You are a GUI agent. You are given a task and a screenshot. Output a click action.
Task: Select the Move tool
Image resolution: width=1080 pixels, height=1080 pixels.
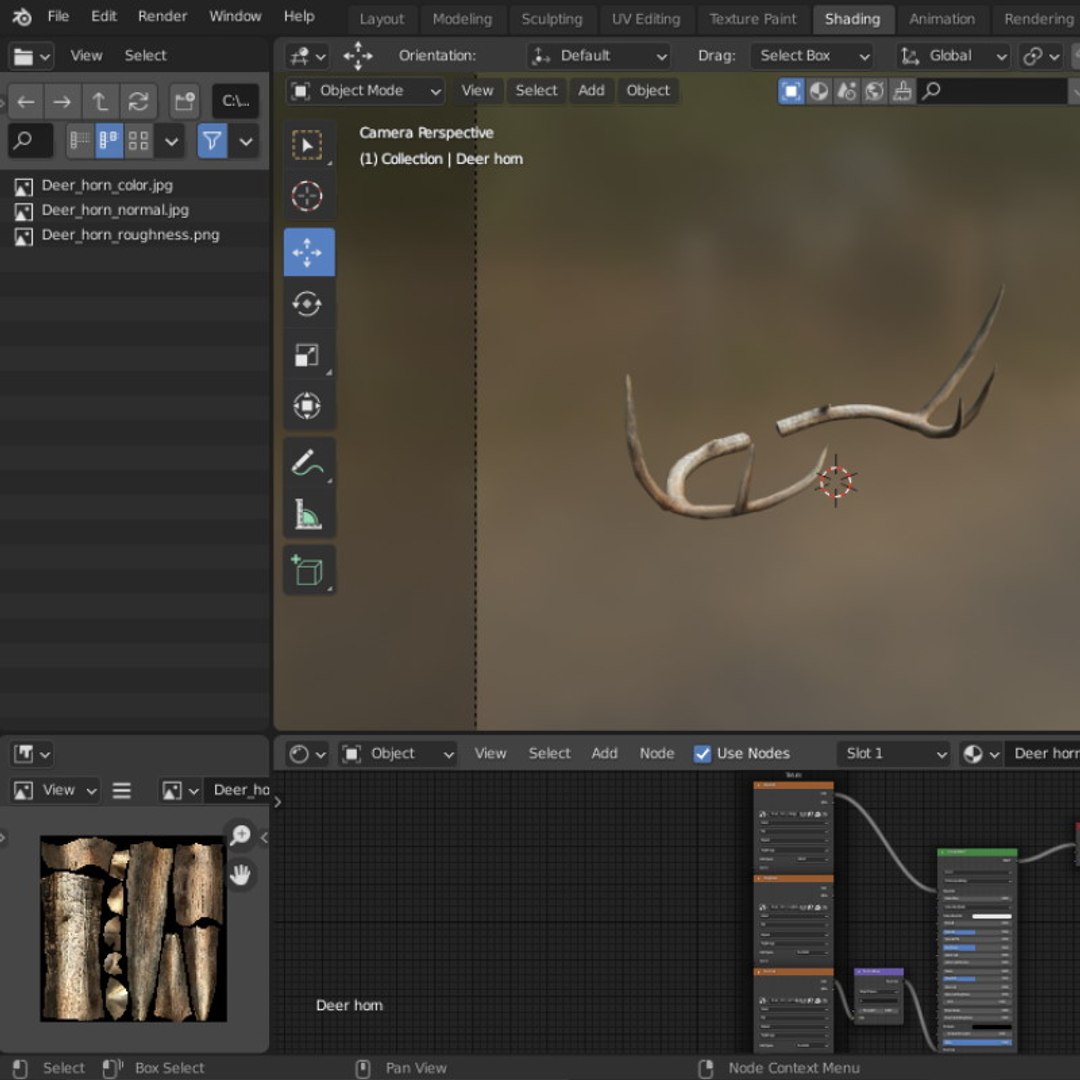[309, 252]
